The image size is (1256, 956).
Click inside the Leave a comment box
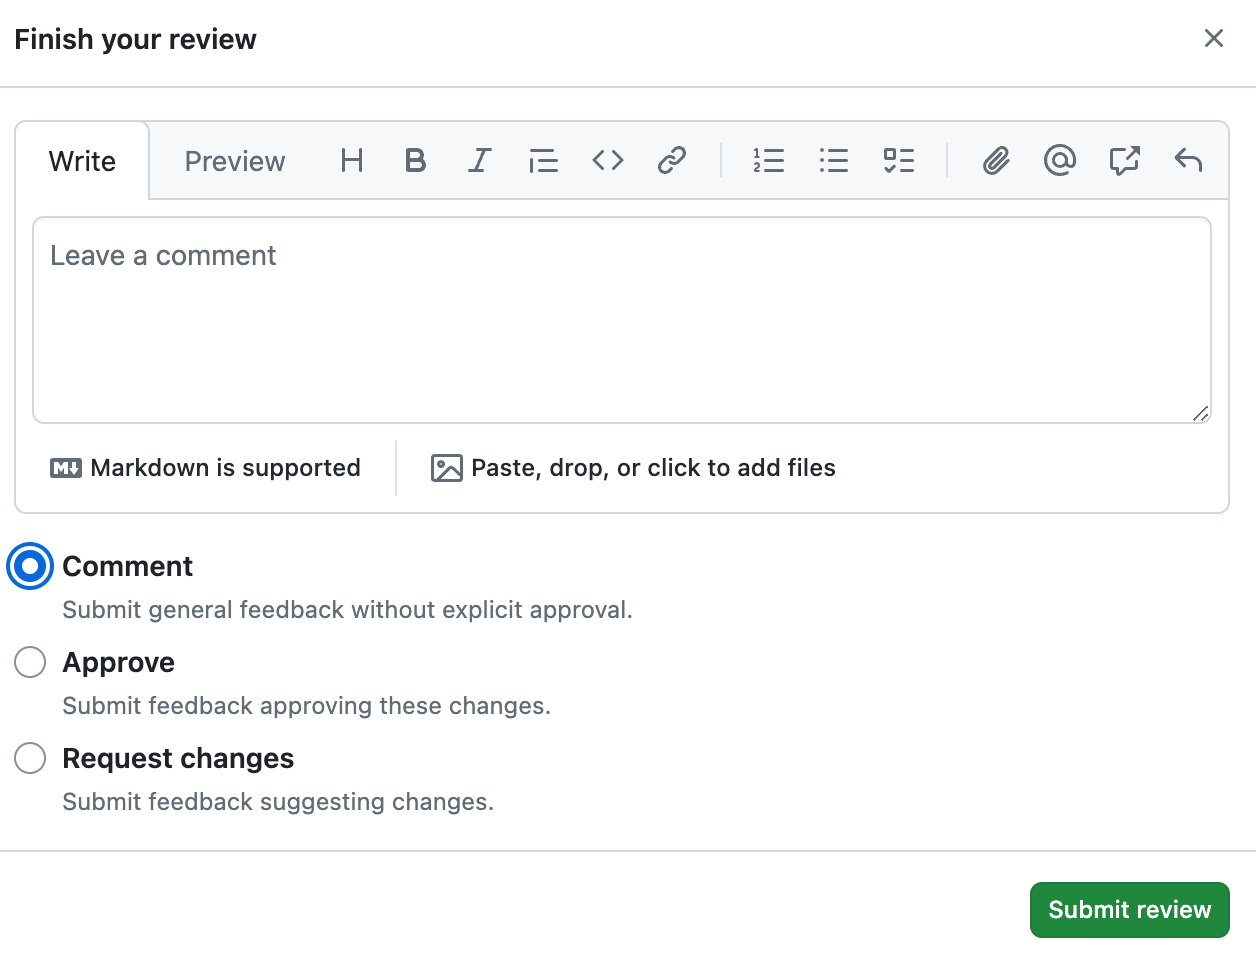[621, 320]
